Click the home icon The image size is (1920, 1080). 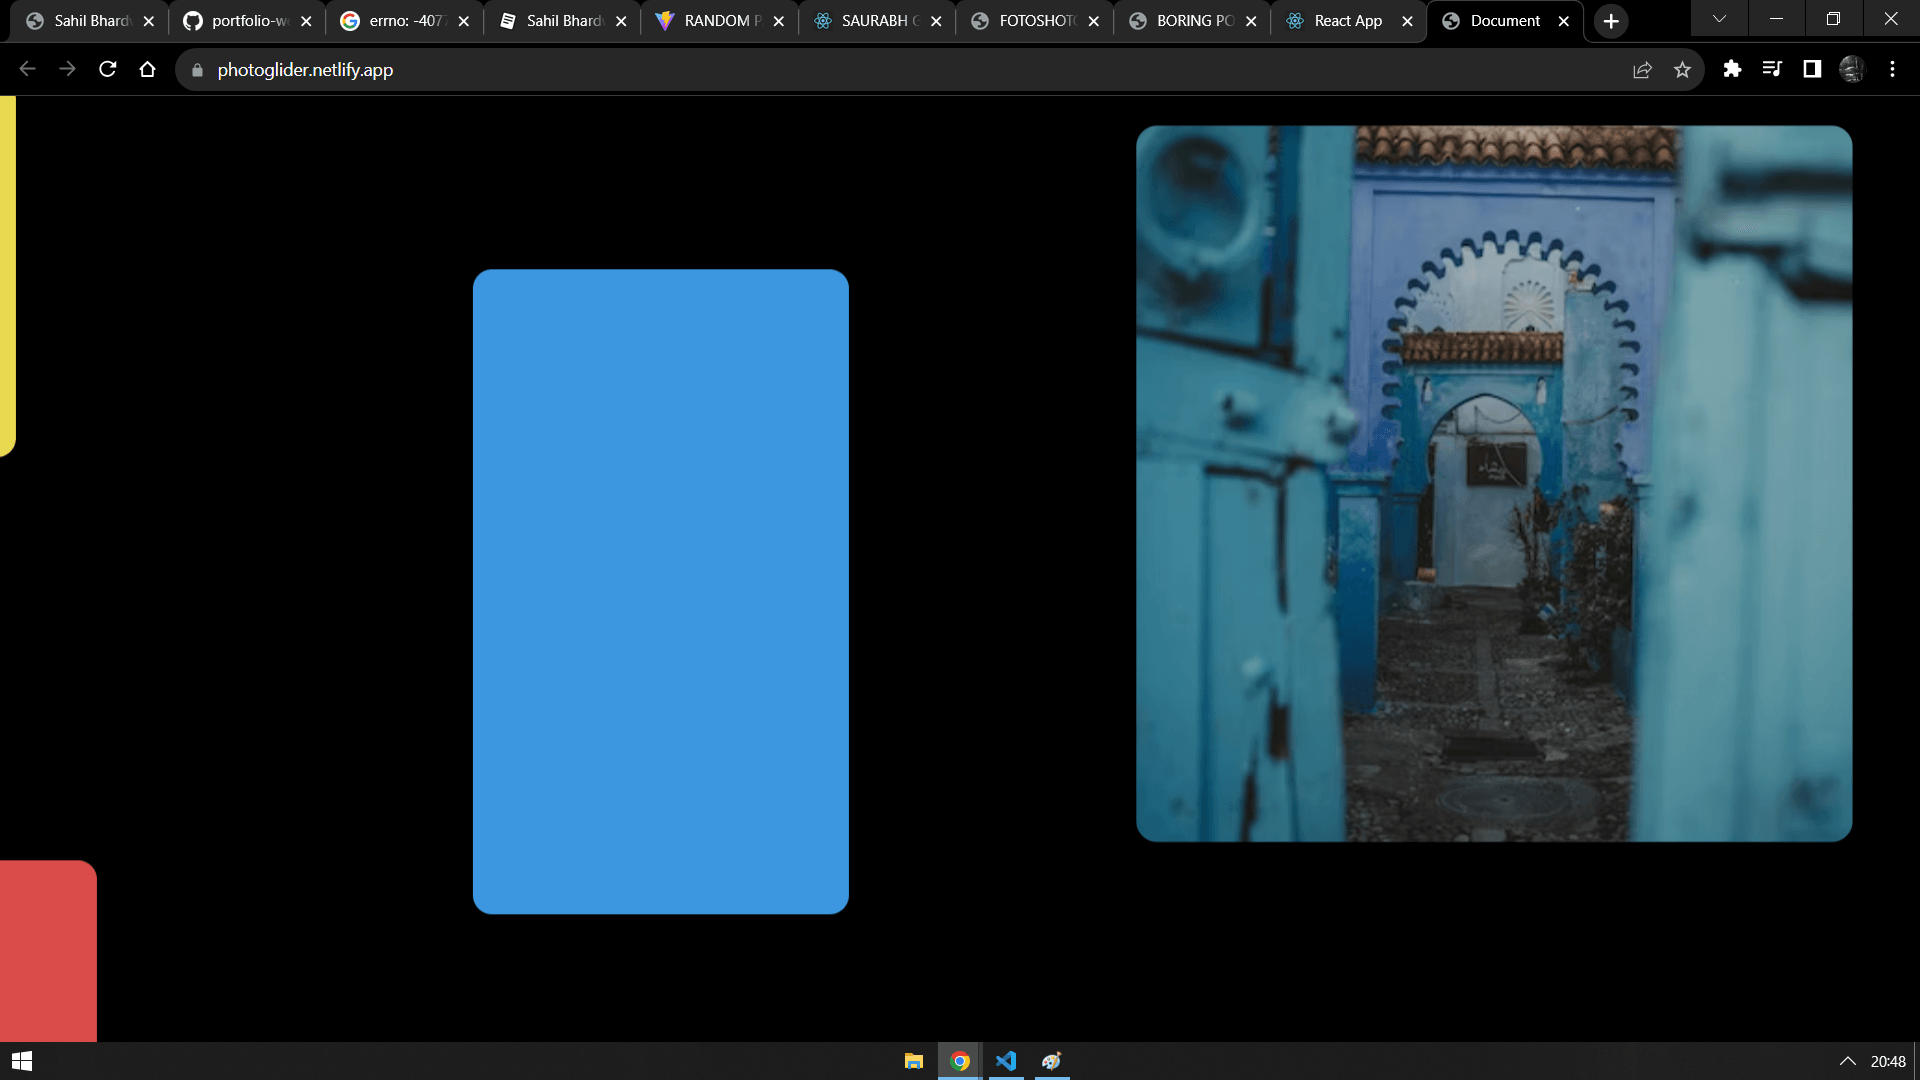click(148, 69)
